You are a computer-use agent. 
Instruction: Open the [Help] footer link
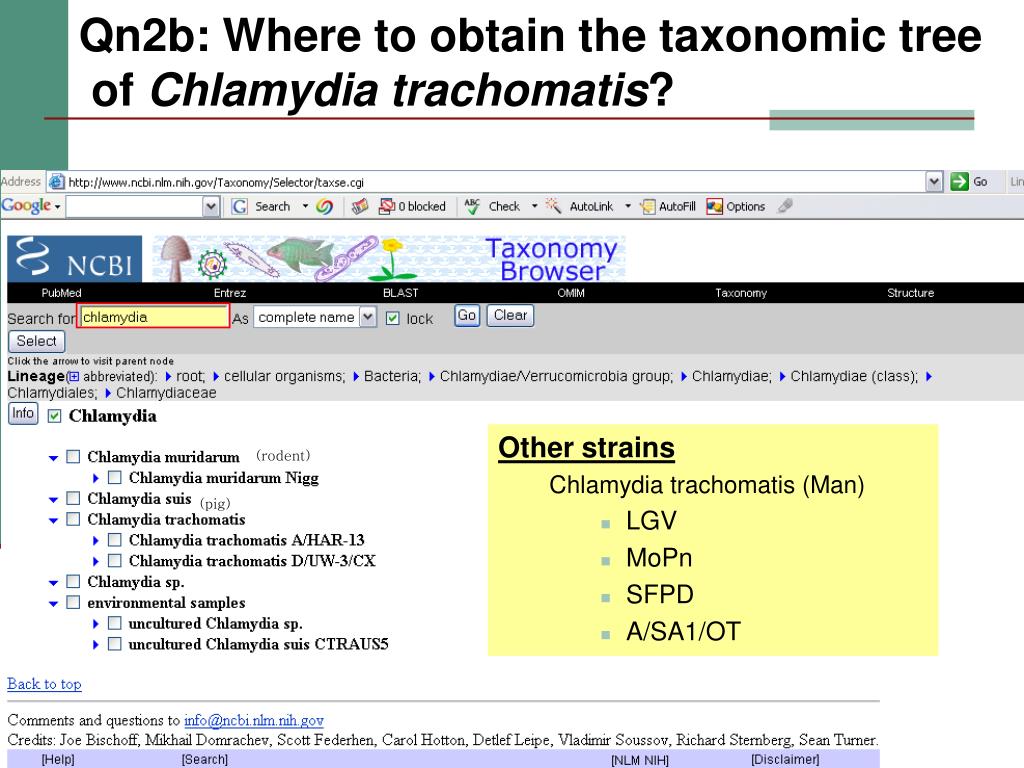(57, 760)
